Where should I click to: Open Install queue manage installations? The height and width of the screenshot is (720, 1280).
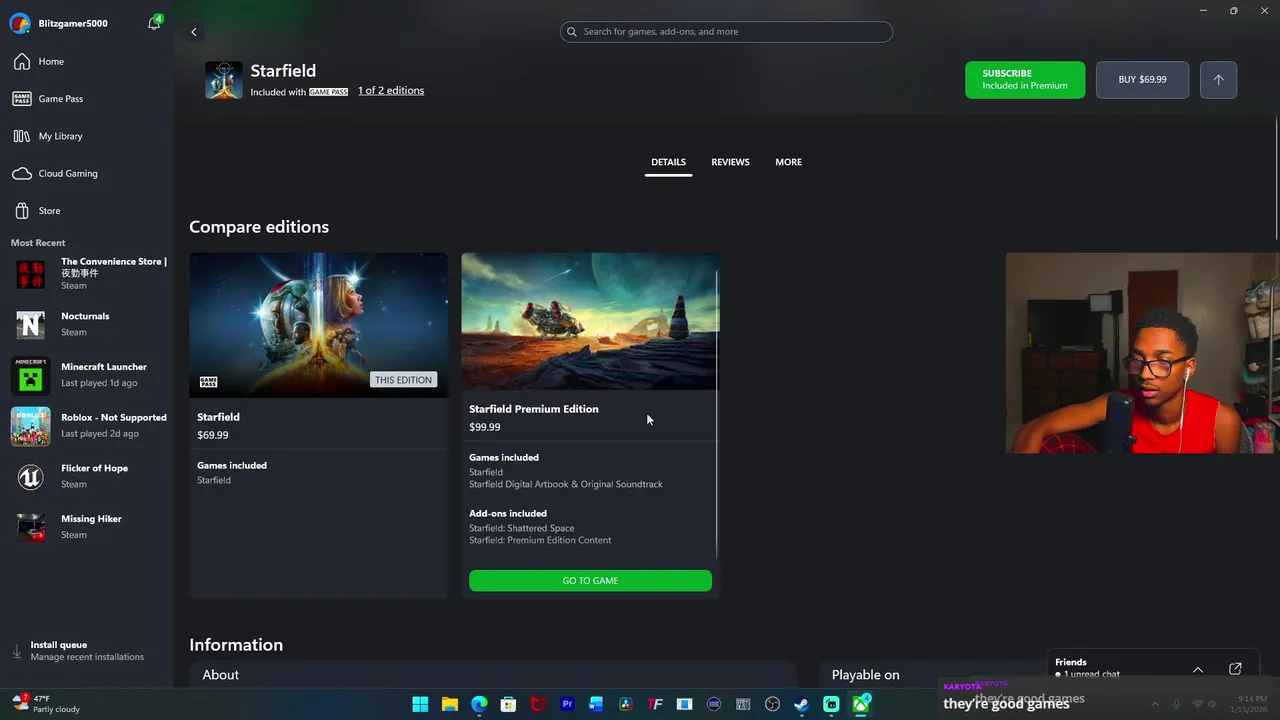tap(86, 651)
